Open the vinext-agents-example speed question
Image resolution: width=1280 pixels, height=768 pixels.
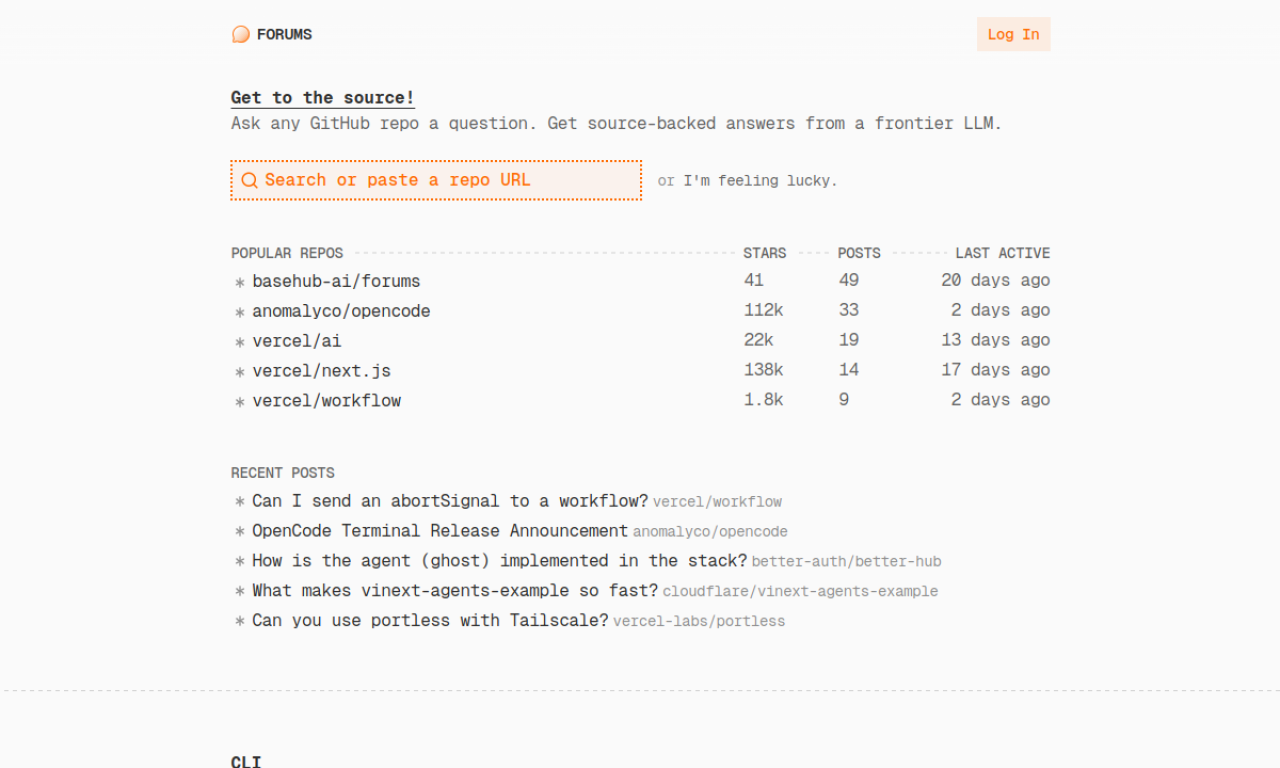coord(451,590)
